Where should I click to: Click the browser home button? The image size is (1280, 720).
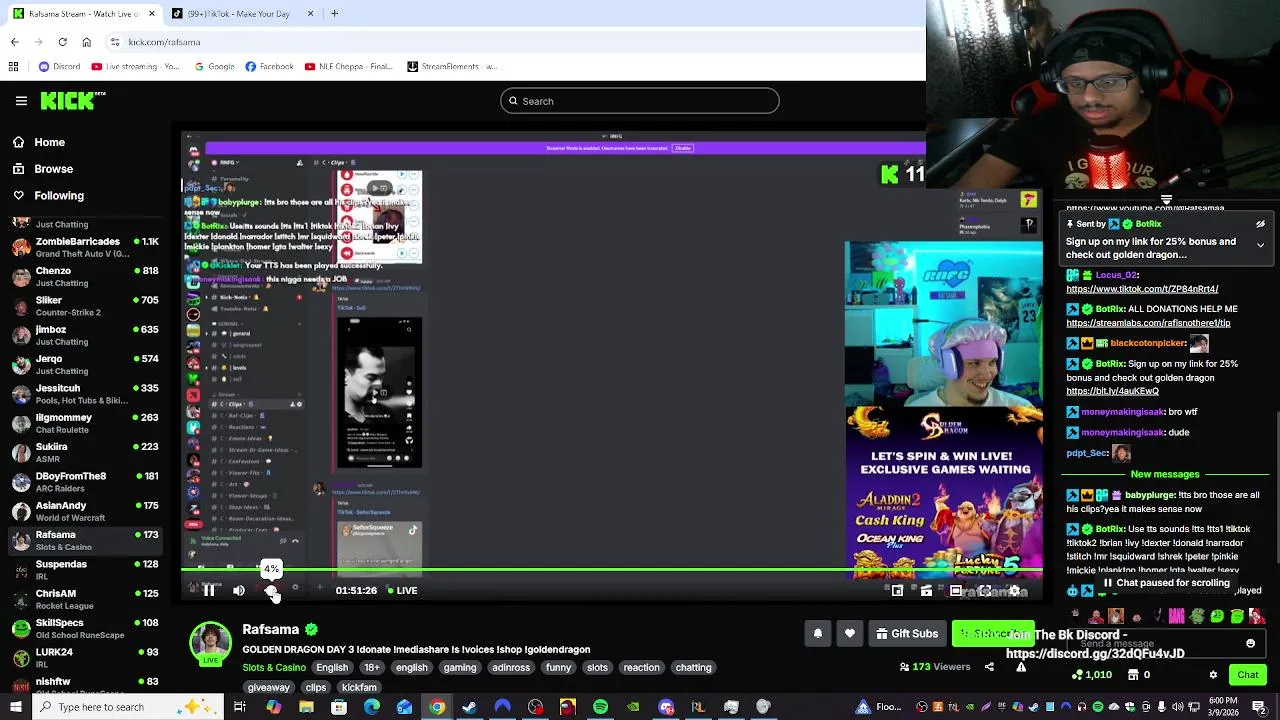pos(86,42)
